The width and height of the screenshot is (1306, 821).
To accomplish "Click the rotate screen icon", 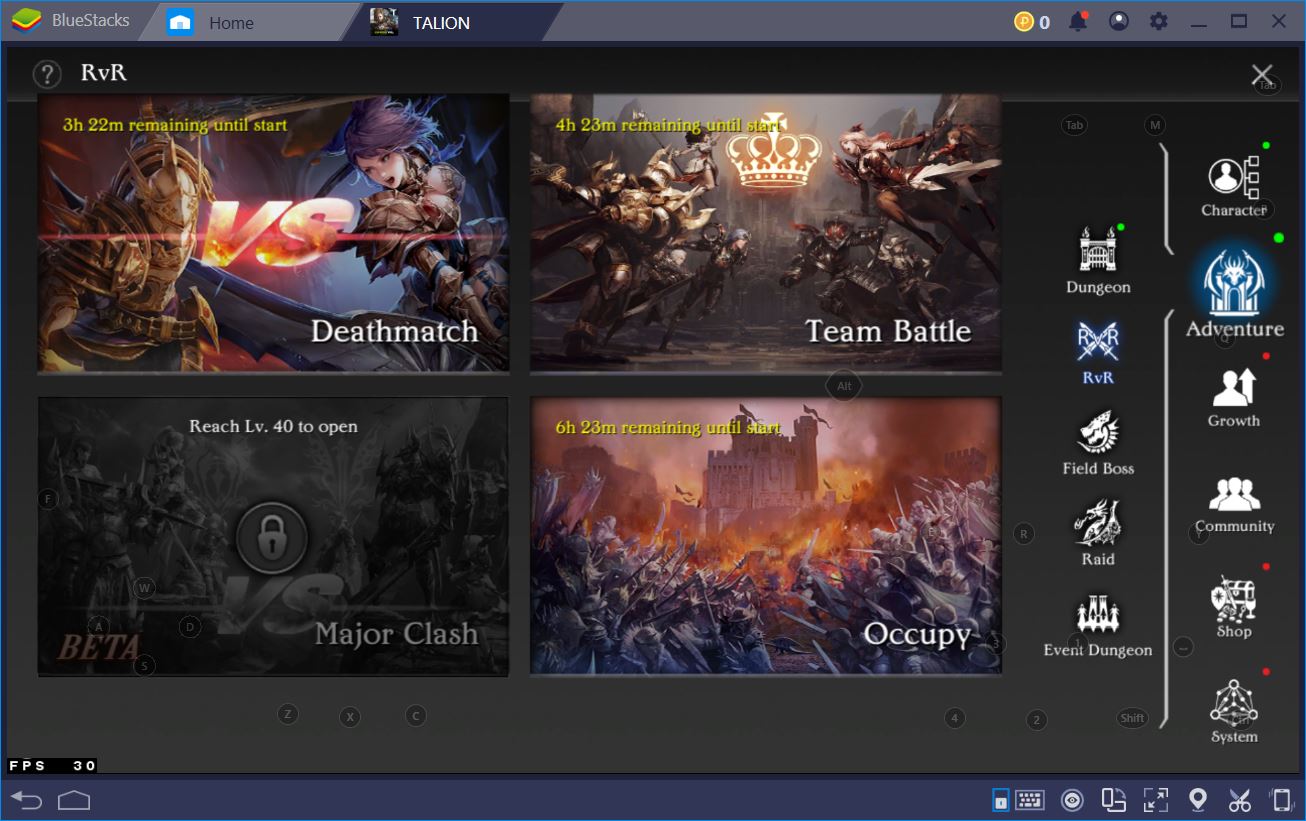I will 1114,799.
